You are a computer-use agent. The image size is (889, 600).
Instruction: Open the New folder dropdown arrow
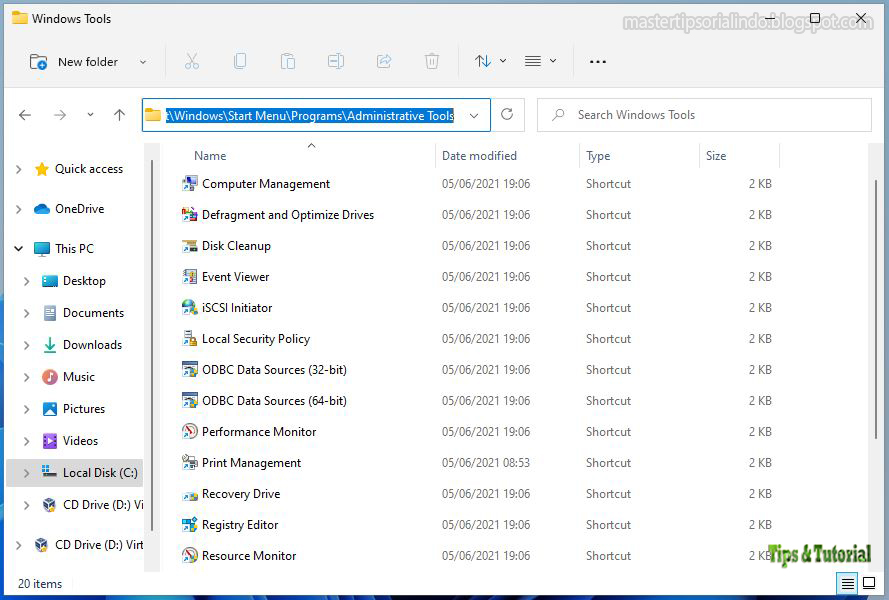142,61
